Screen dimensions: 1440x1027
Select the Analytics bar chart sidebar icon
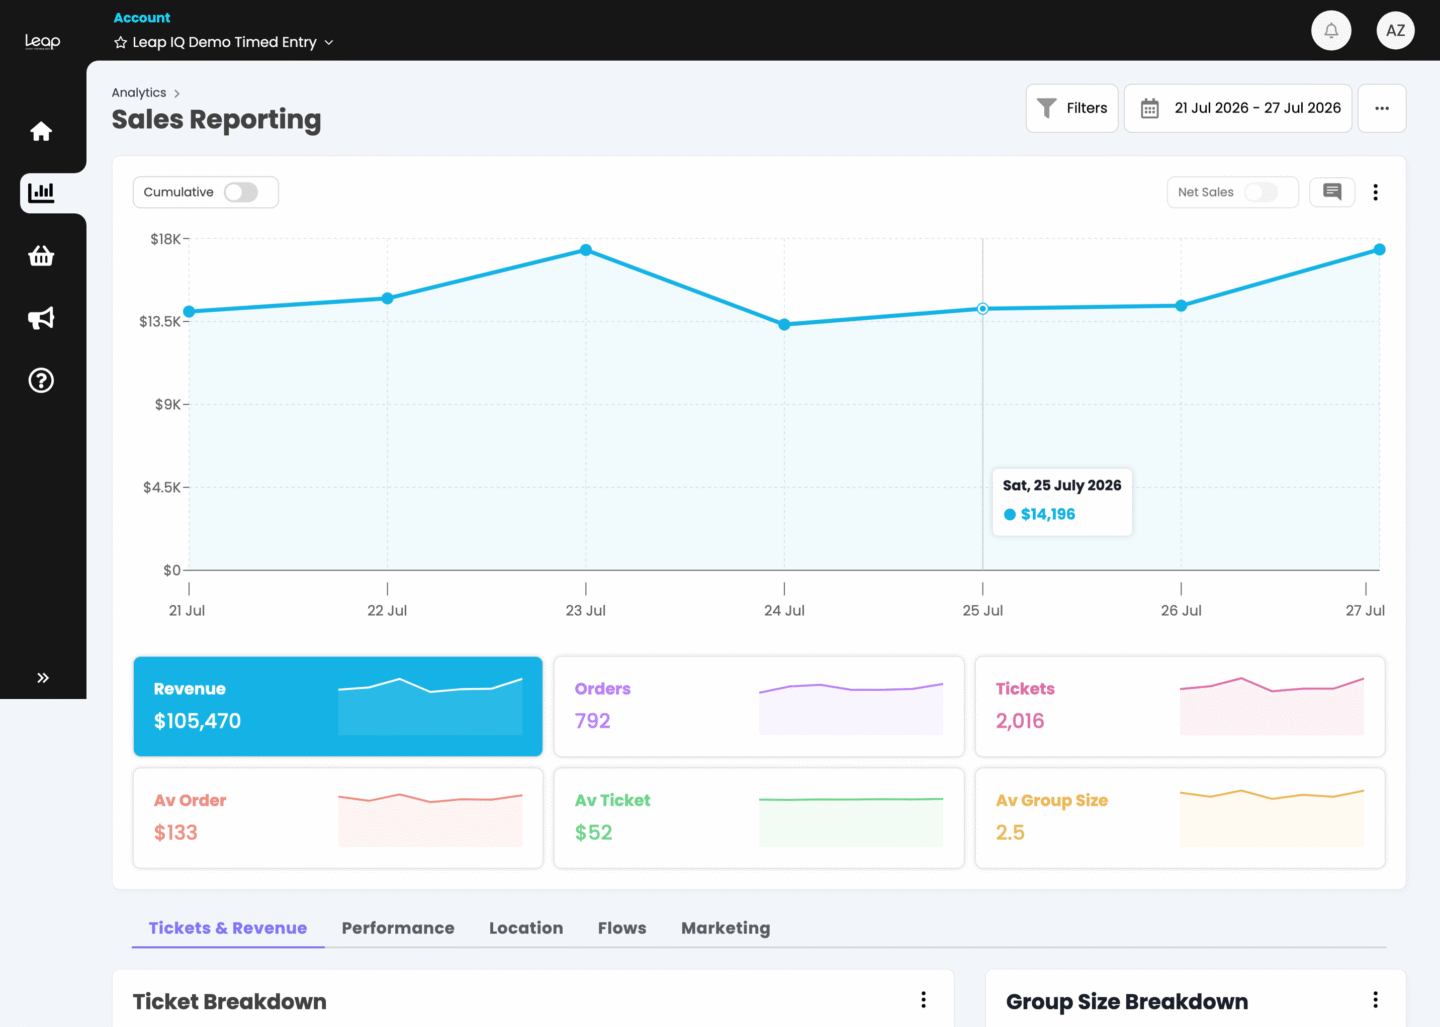tap(41, 193)
